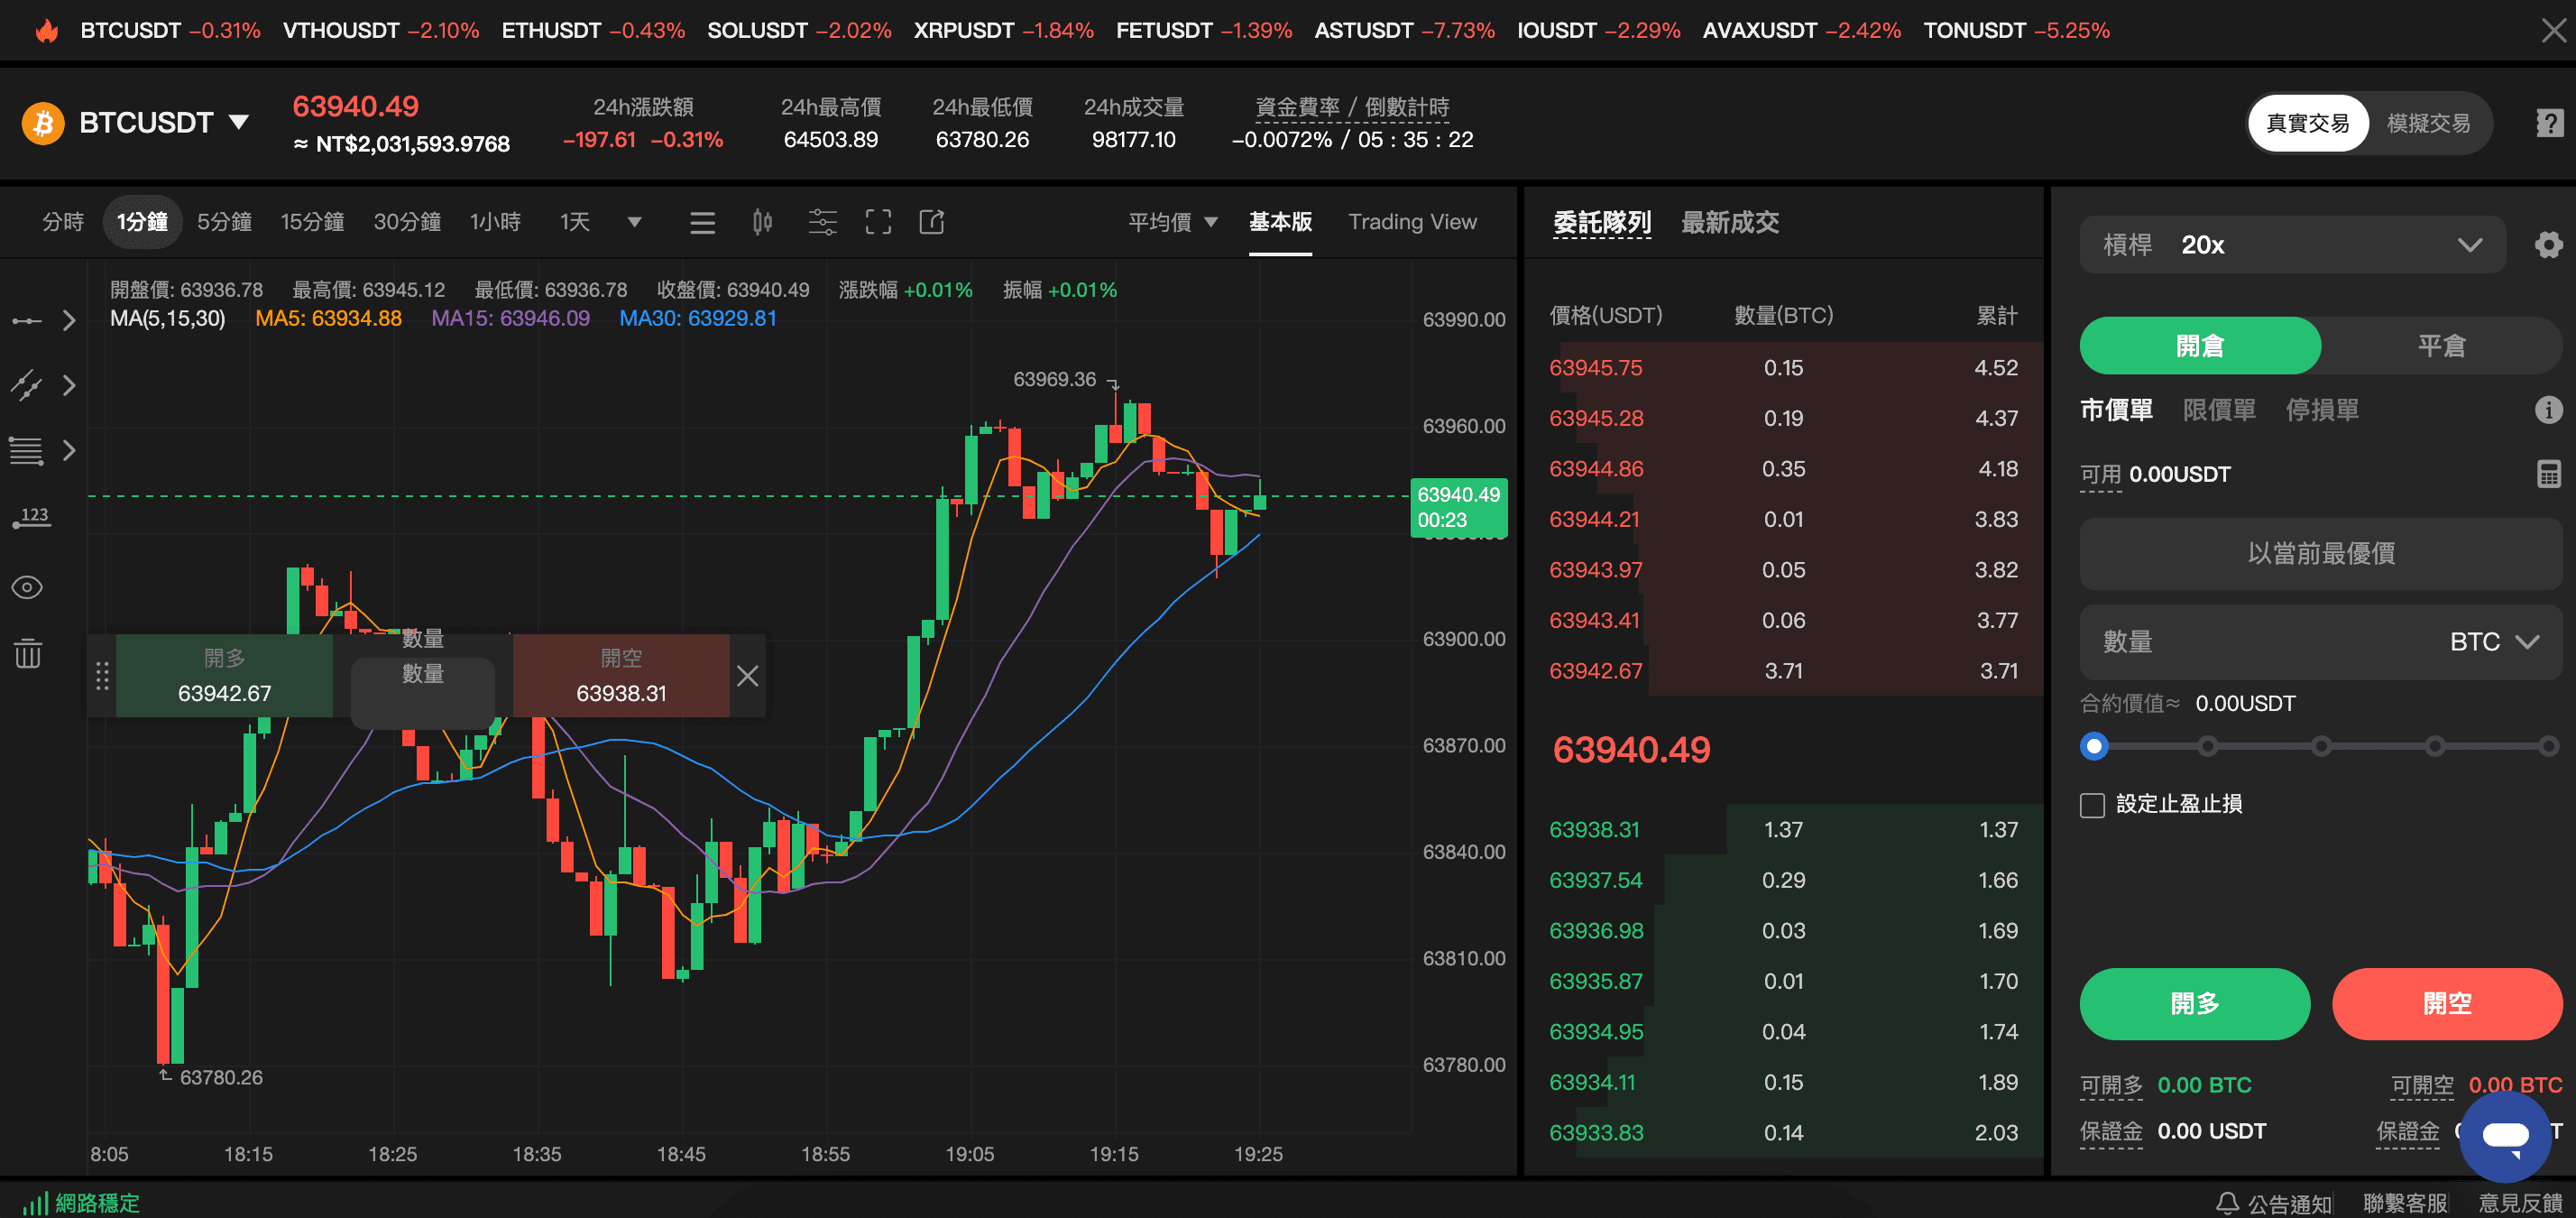Click quick panel 開空 63938.31 button
Viewport: 2576px width, 1218px height.
621,676
